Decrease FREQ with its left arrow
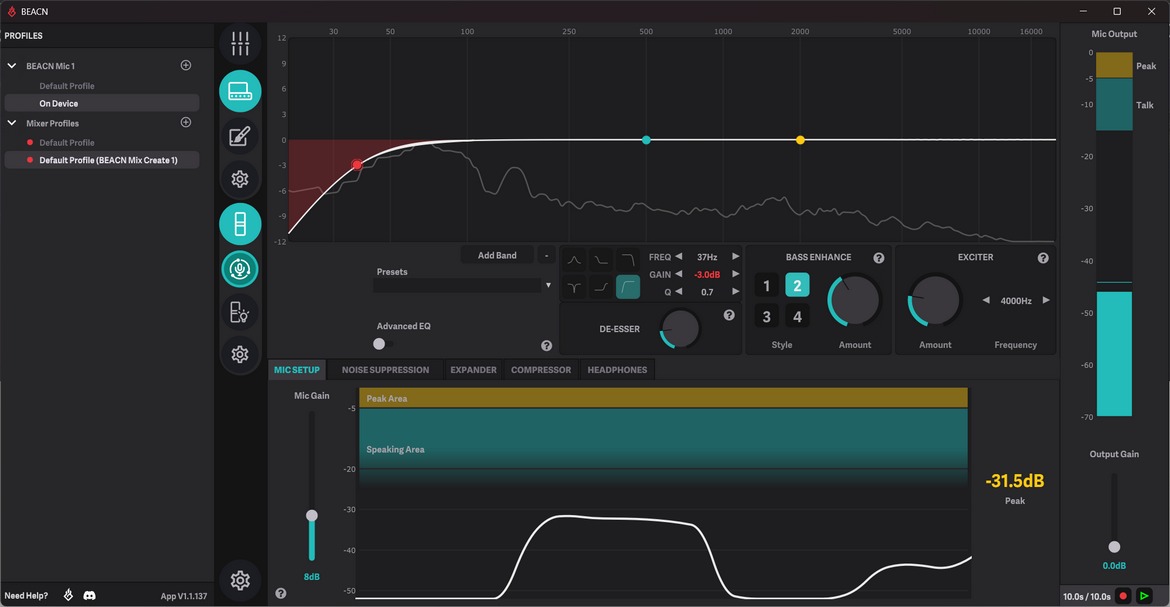This screenshot has width=1170, height=607. tap(678, 257)
